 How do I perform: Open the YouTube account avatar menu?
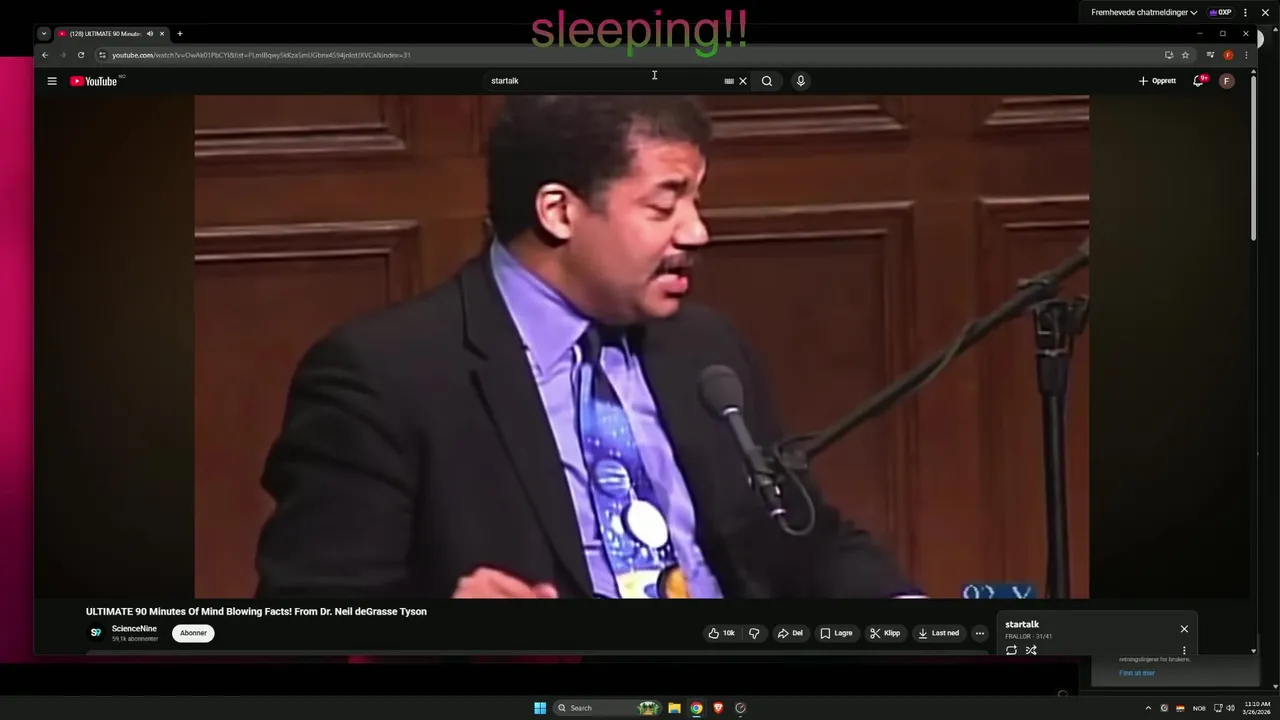(1227, 81)
